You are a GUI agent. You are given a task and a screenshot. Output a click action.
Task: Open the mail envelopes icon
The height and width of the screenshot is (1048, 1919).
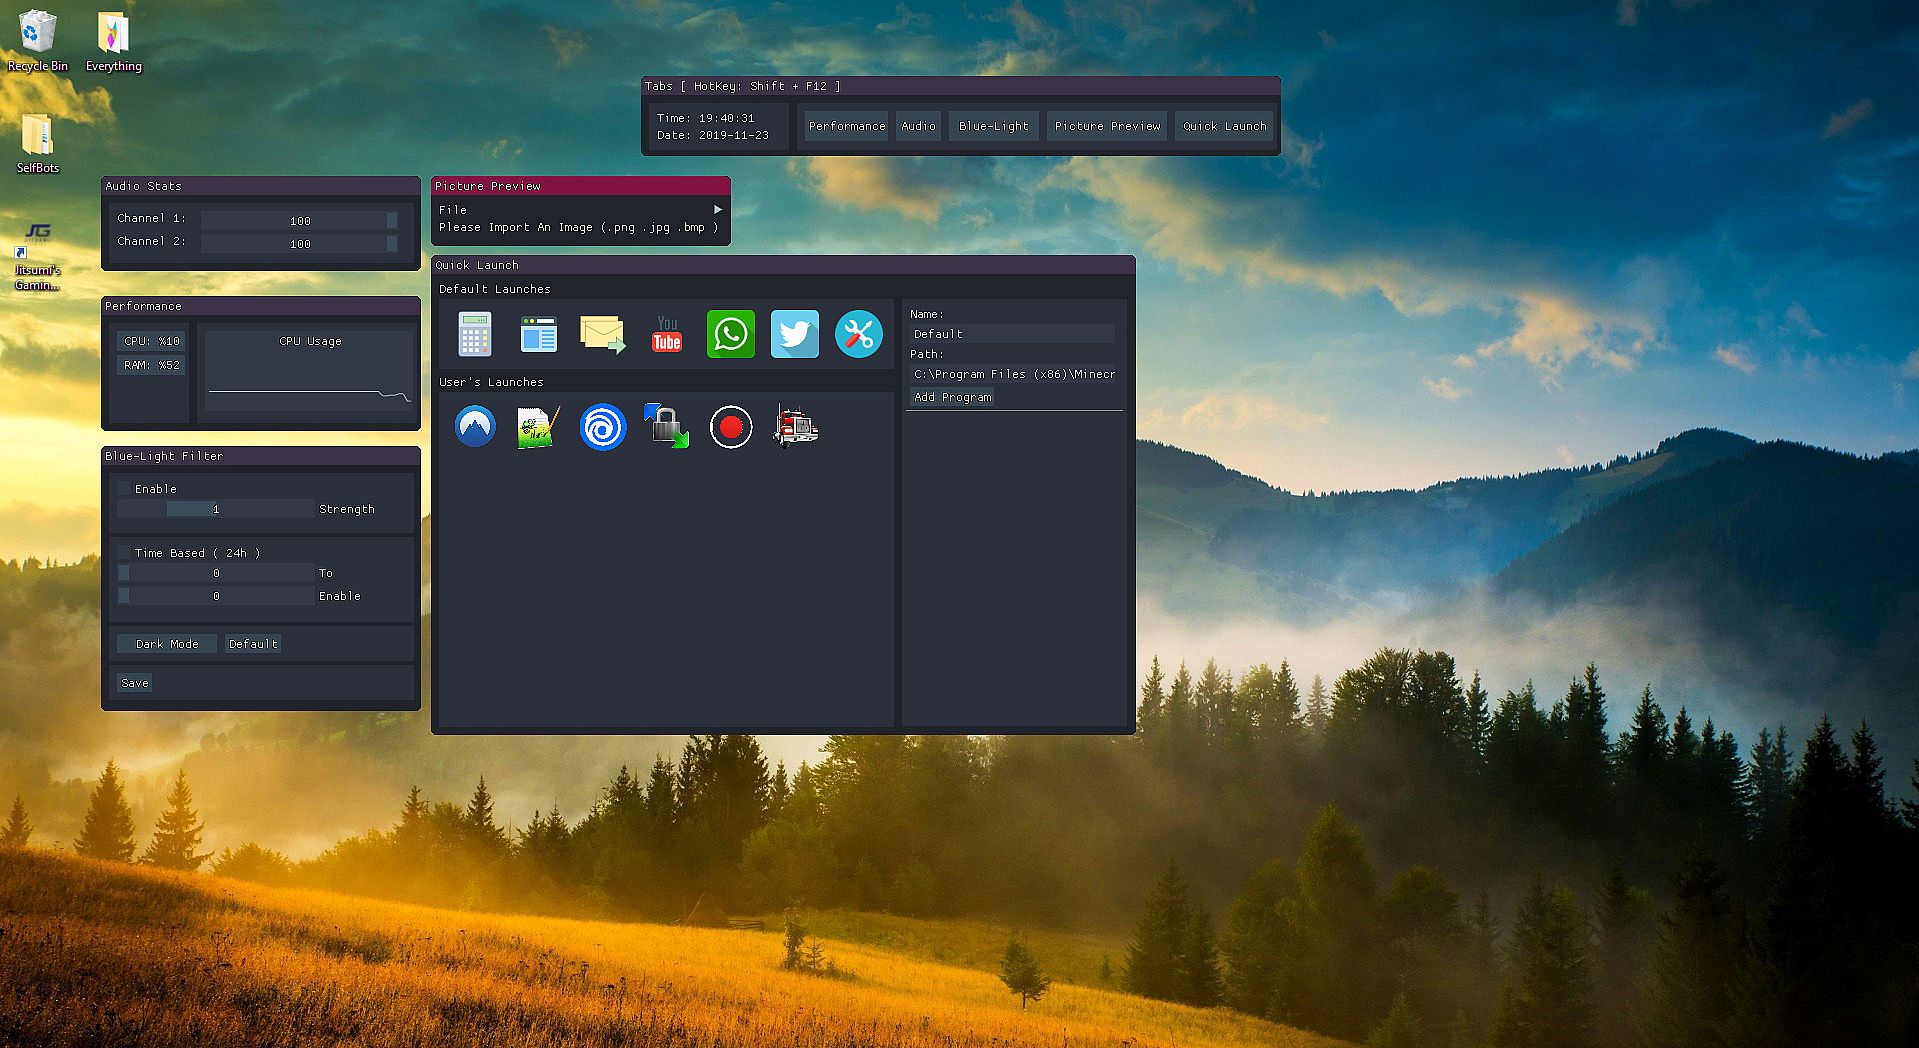pyautogui.click(x=603, y=334)
